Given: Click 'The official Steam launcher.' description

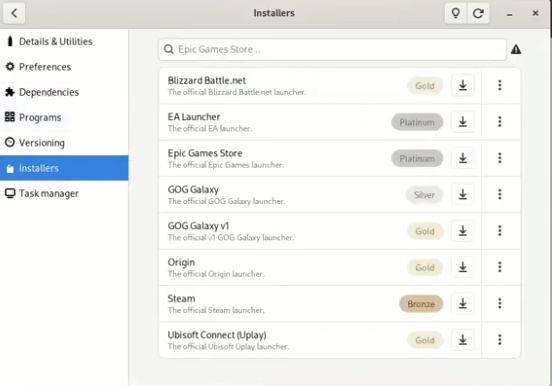Looking at the screenshot, I should (216, 310).
